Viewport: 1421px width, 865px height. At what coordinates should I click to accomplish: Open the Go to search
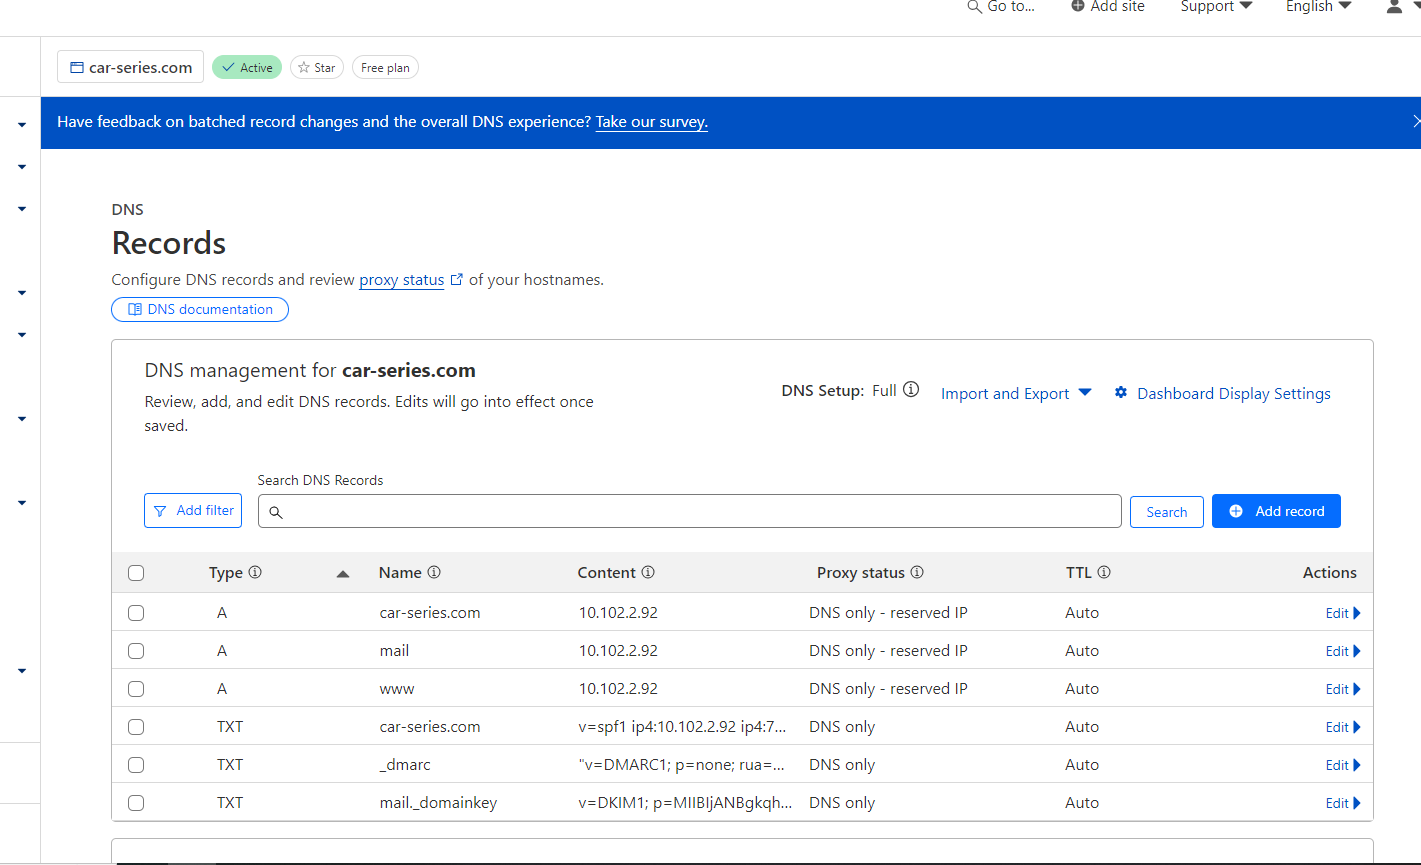(1001, 7)
